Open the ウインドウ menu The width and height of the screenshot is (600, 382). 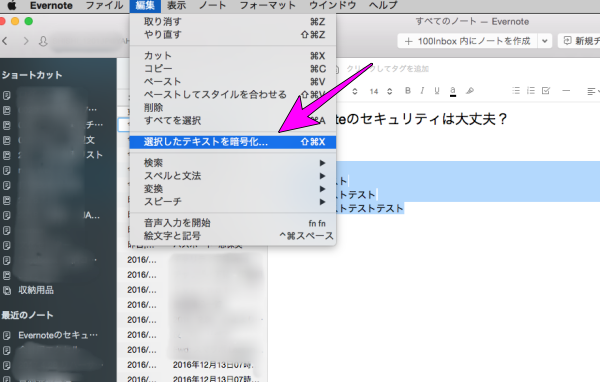(333, 5)
